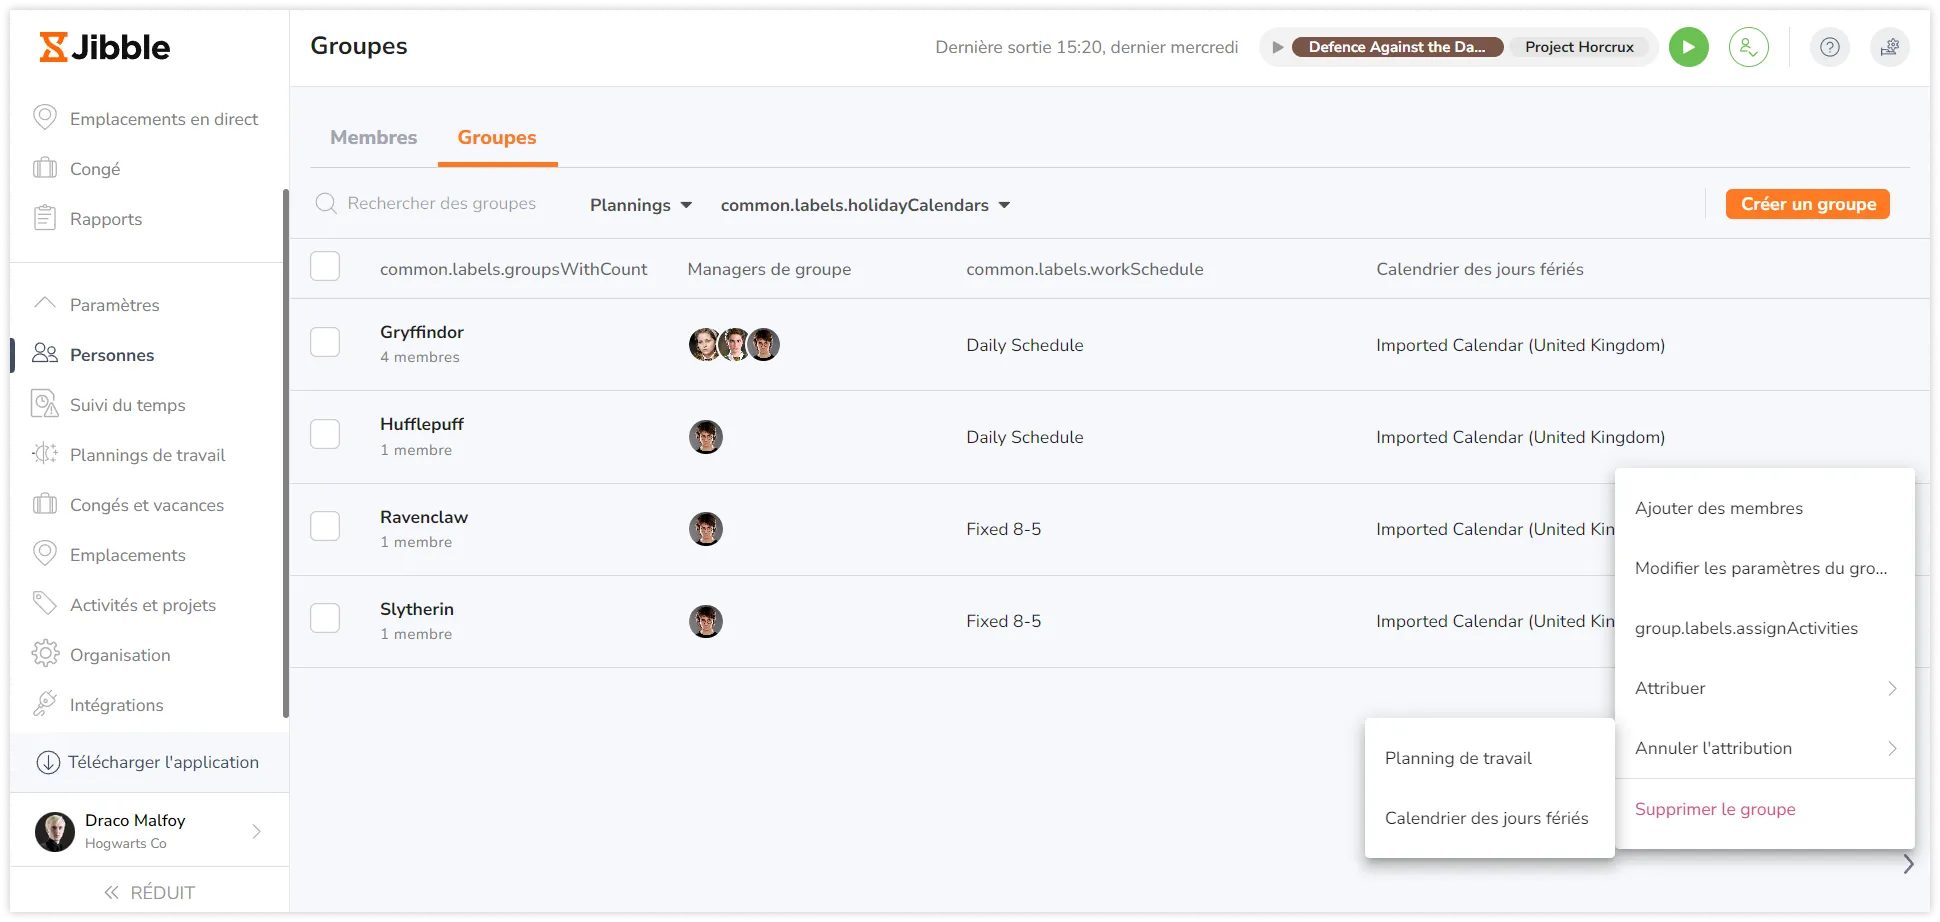Open the Plannings filter dropdown
This screenshot has width=1940, height=922.
point(640,205)
